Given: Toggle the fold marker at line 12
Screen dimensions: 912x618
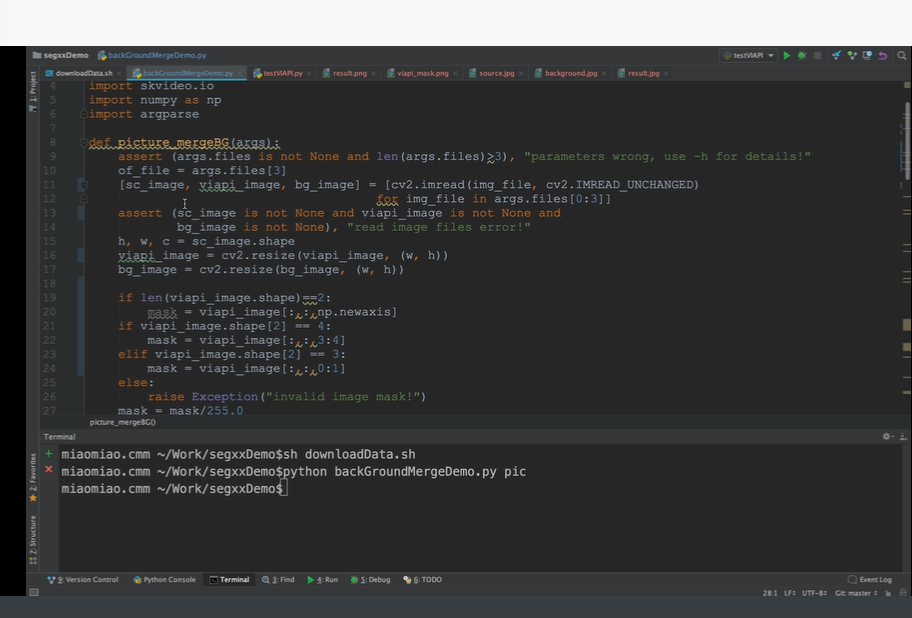Looking at the screenshot, I should 83,199.
